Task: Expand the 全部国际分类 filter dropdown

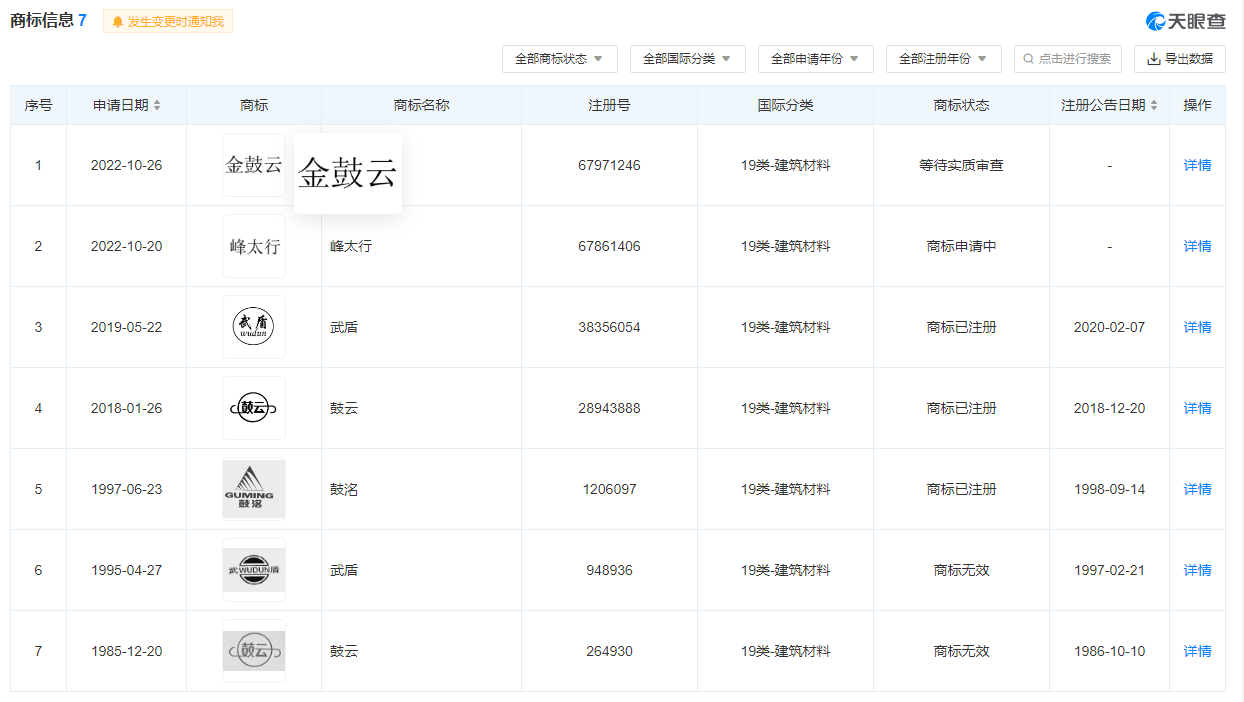Action: click(687, 59)
